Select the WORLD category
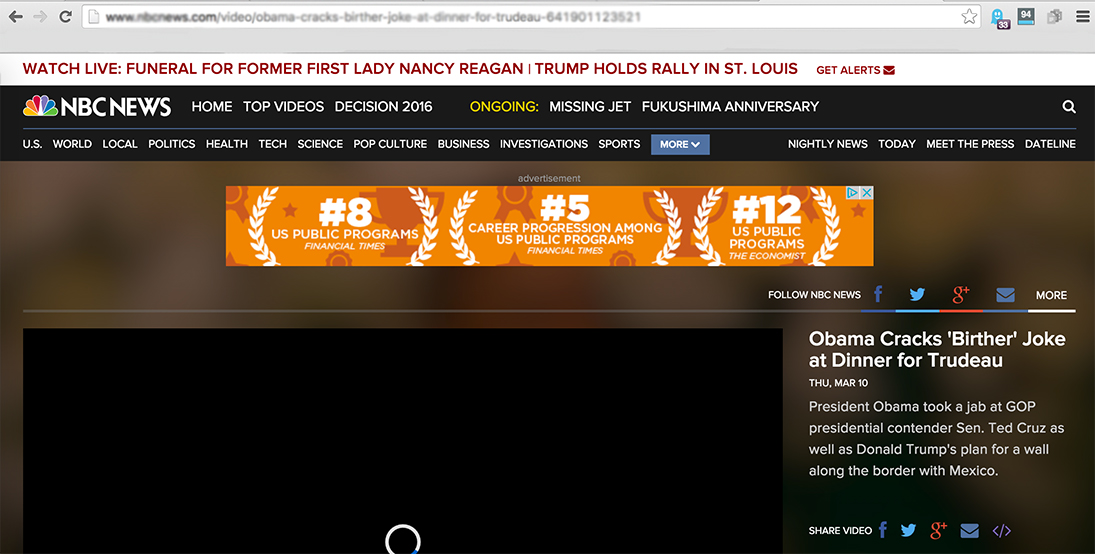This screenshot has height=554, width=1095. 72,144
